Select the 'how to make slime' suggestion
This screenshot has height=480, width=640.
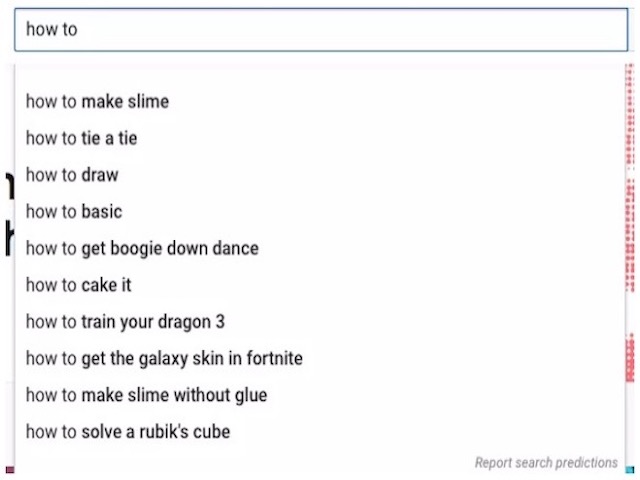[97, 101]
